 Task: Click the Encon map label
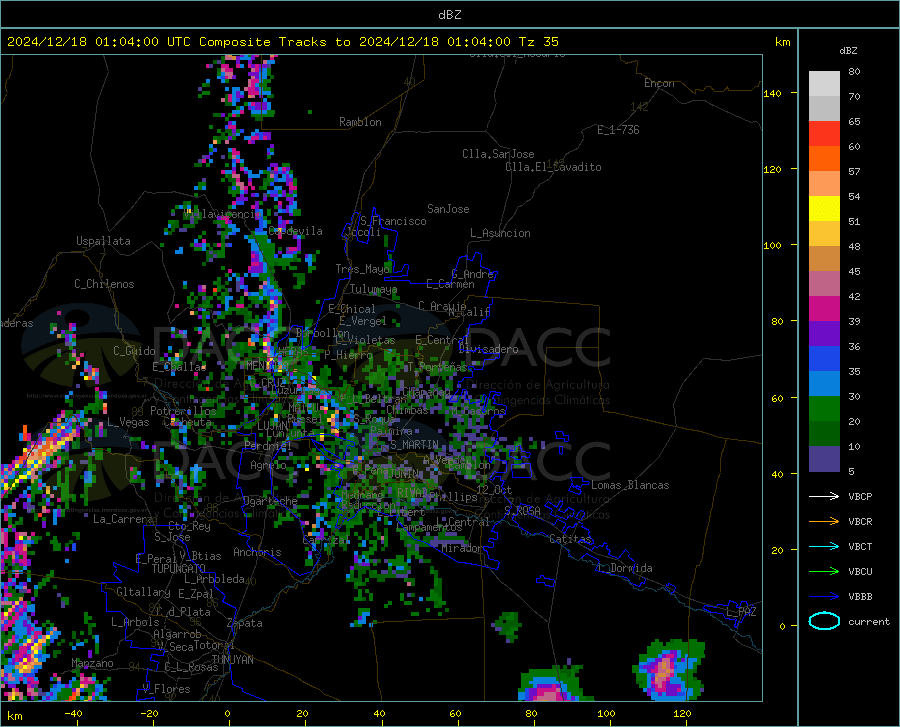click(x=659, y=83)
